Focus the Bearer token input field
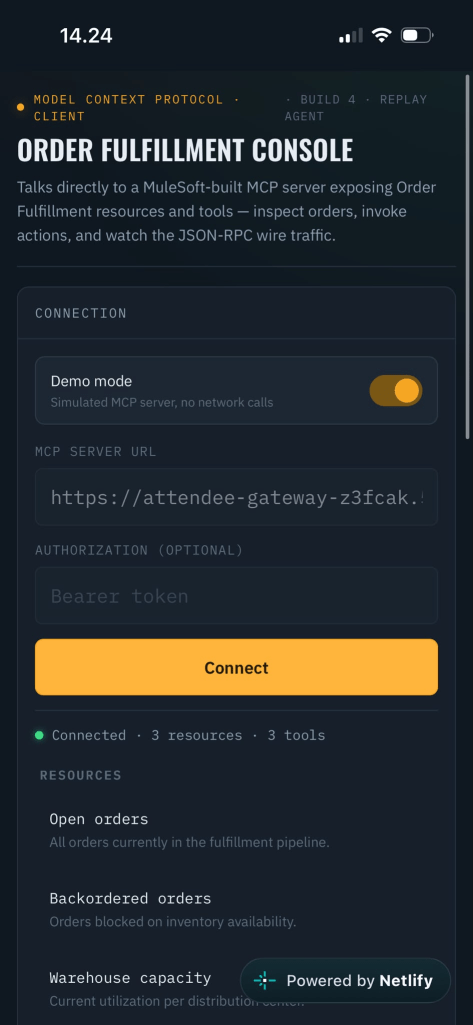Screen dimensions: 473x1025 (x=236, y=596)
